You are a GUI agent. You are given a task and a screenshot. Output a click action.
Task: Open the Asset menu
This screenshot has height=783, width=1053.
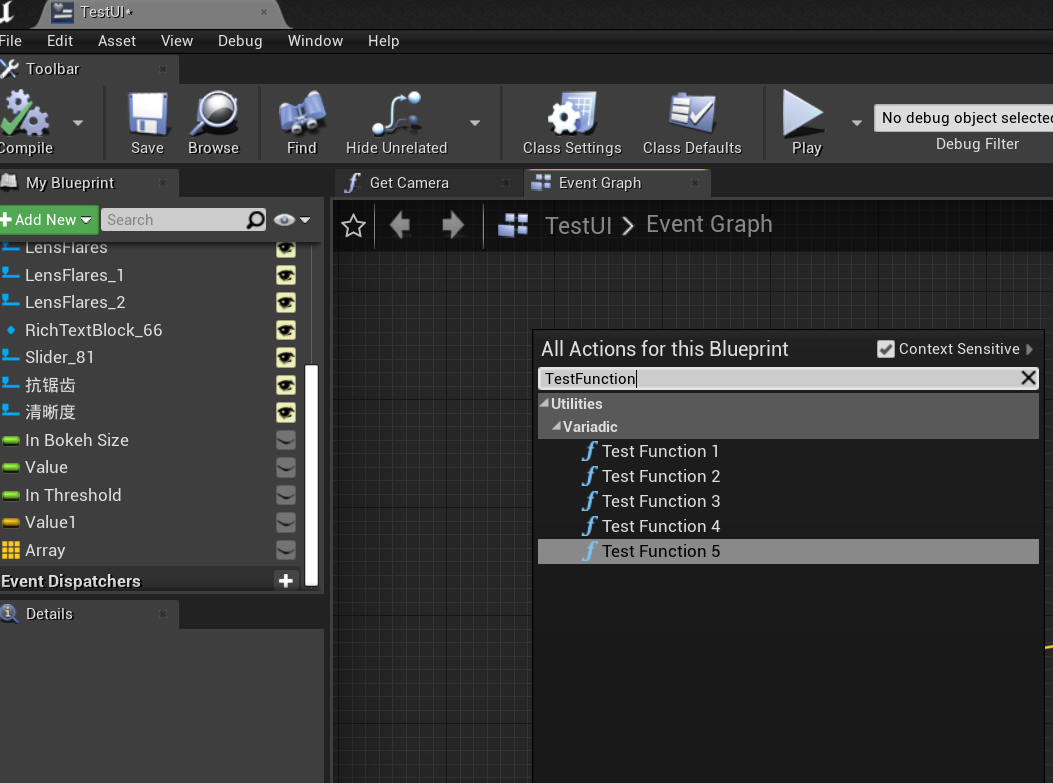tap(117, 41)
